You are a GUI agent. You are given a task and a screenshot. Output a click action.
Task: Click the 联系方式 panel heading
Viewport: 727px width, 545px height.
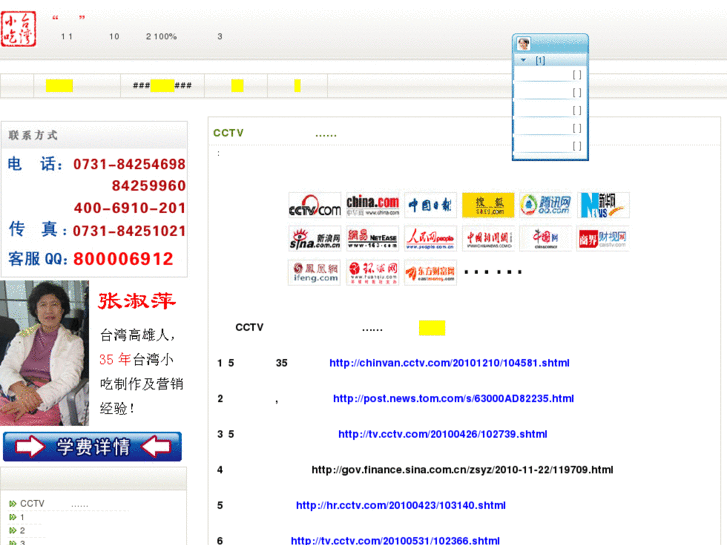[x=33, y=135]
